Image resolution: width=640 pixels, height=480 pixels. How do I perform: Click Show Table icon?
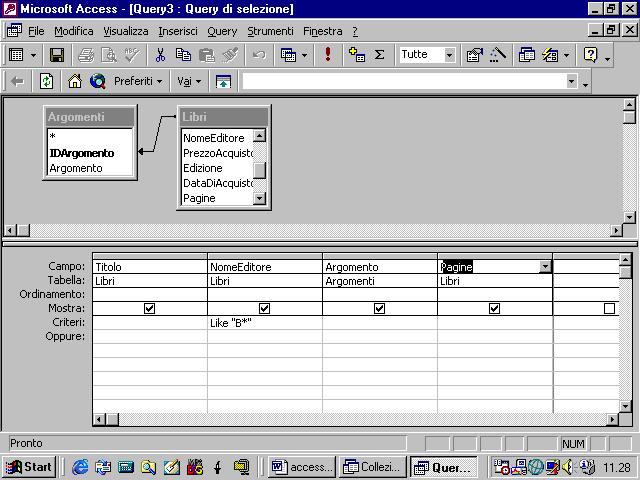[356, 55]
